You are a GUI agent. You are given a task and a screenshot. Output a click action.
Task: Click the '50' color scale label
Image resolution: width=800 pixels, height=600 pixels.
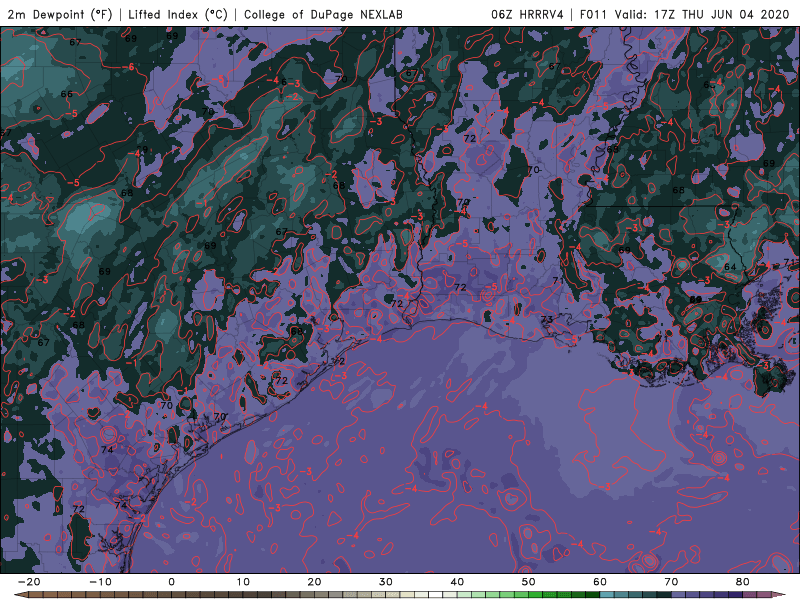pyautogui.click(x=529, y=582)
